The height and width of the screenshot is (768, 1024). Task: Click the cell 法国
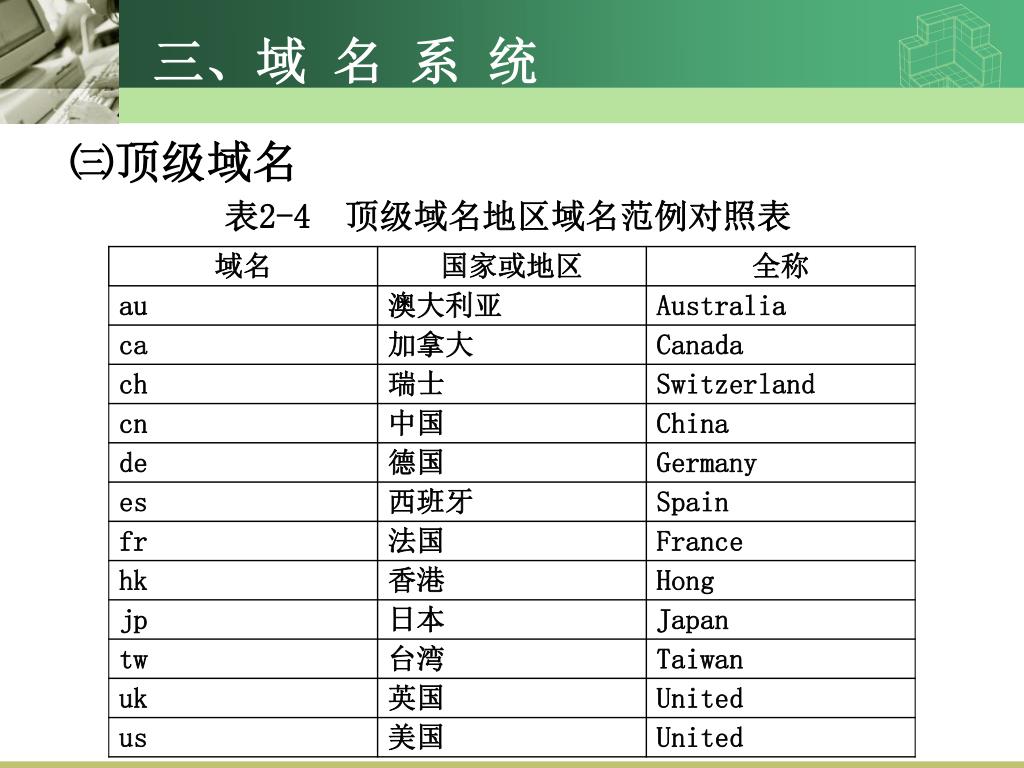coord(512,541)
